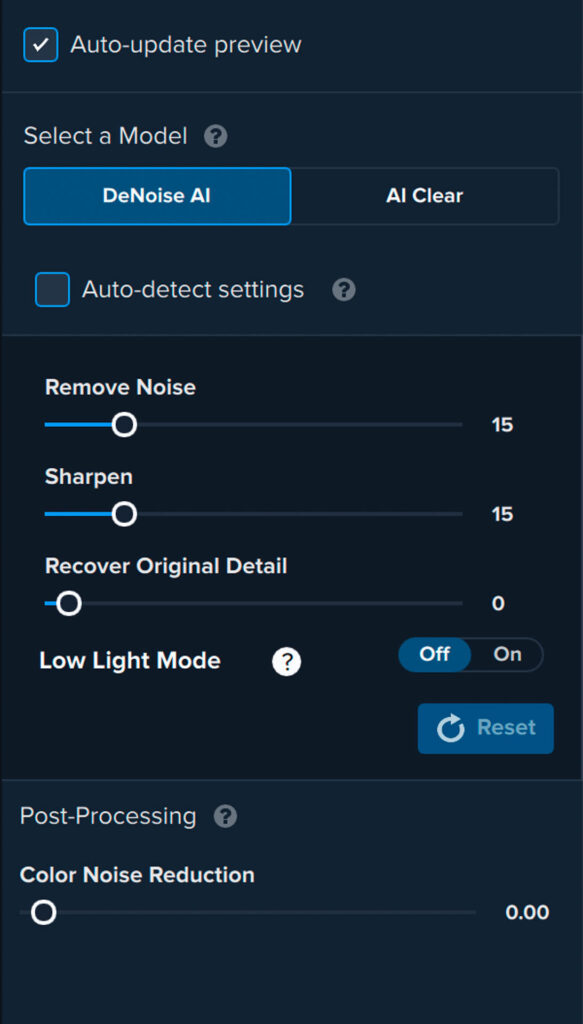Click the Color Noise Reduction value 0.00

(x=528, y=912)
